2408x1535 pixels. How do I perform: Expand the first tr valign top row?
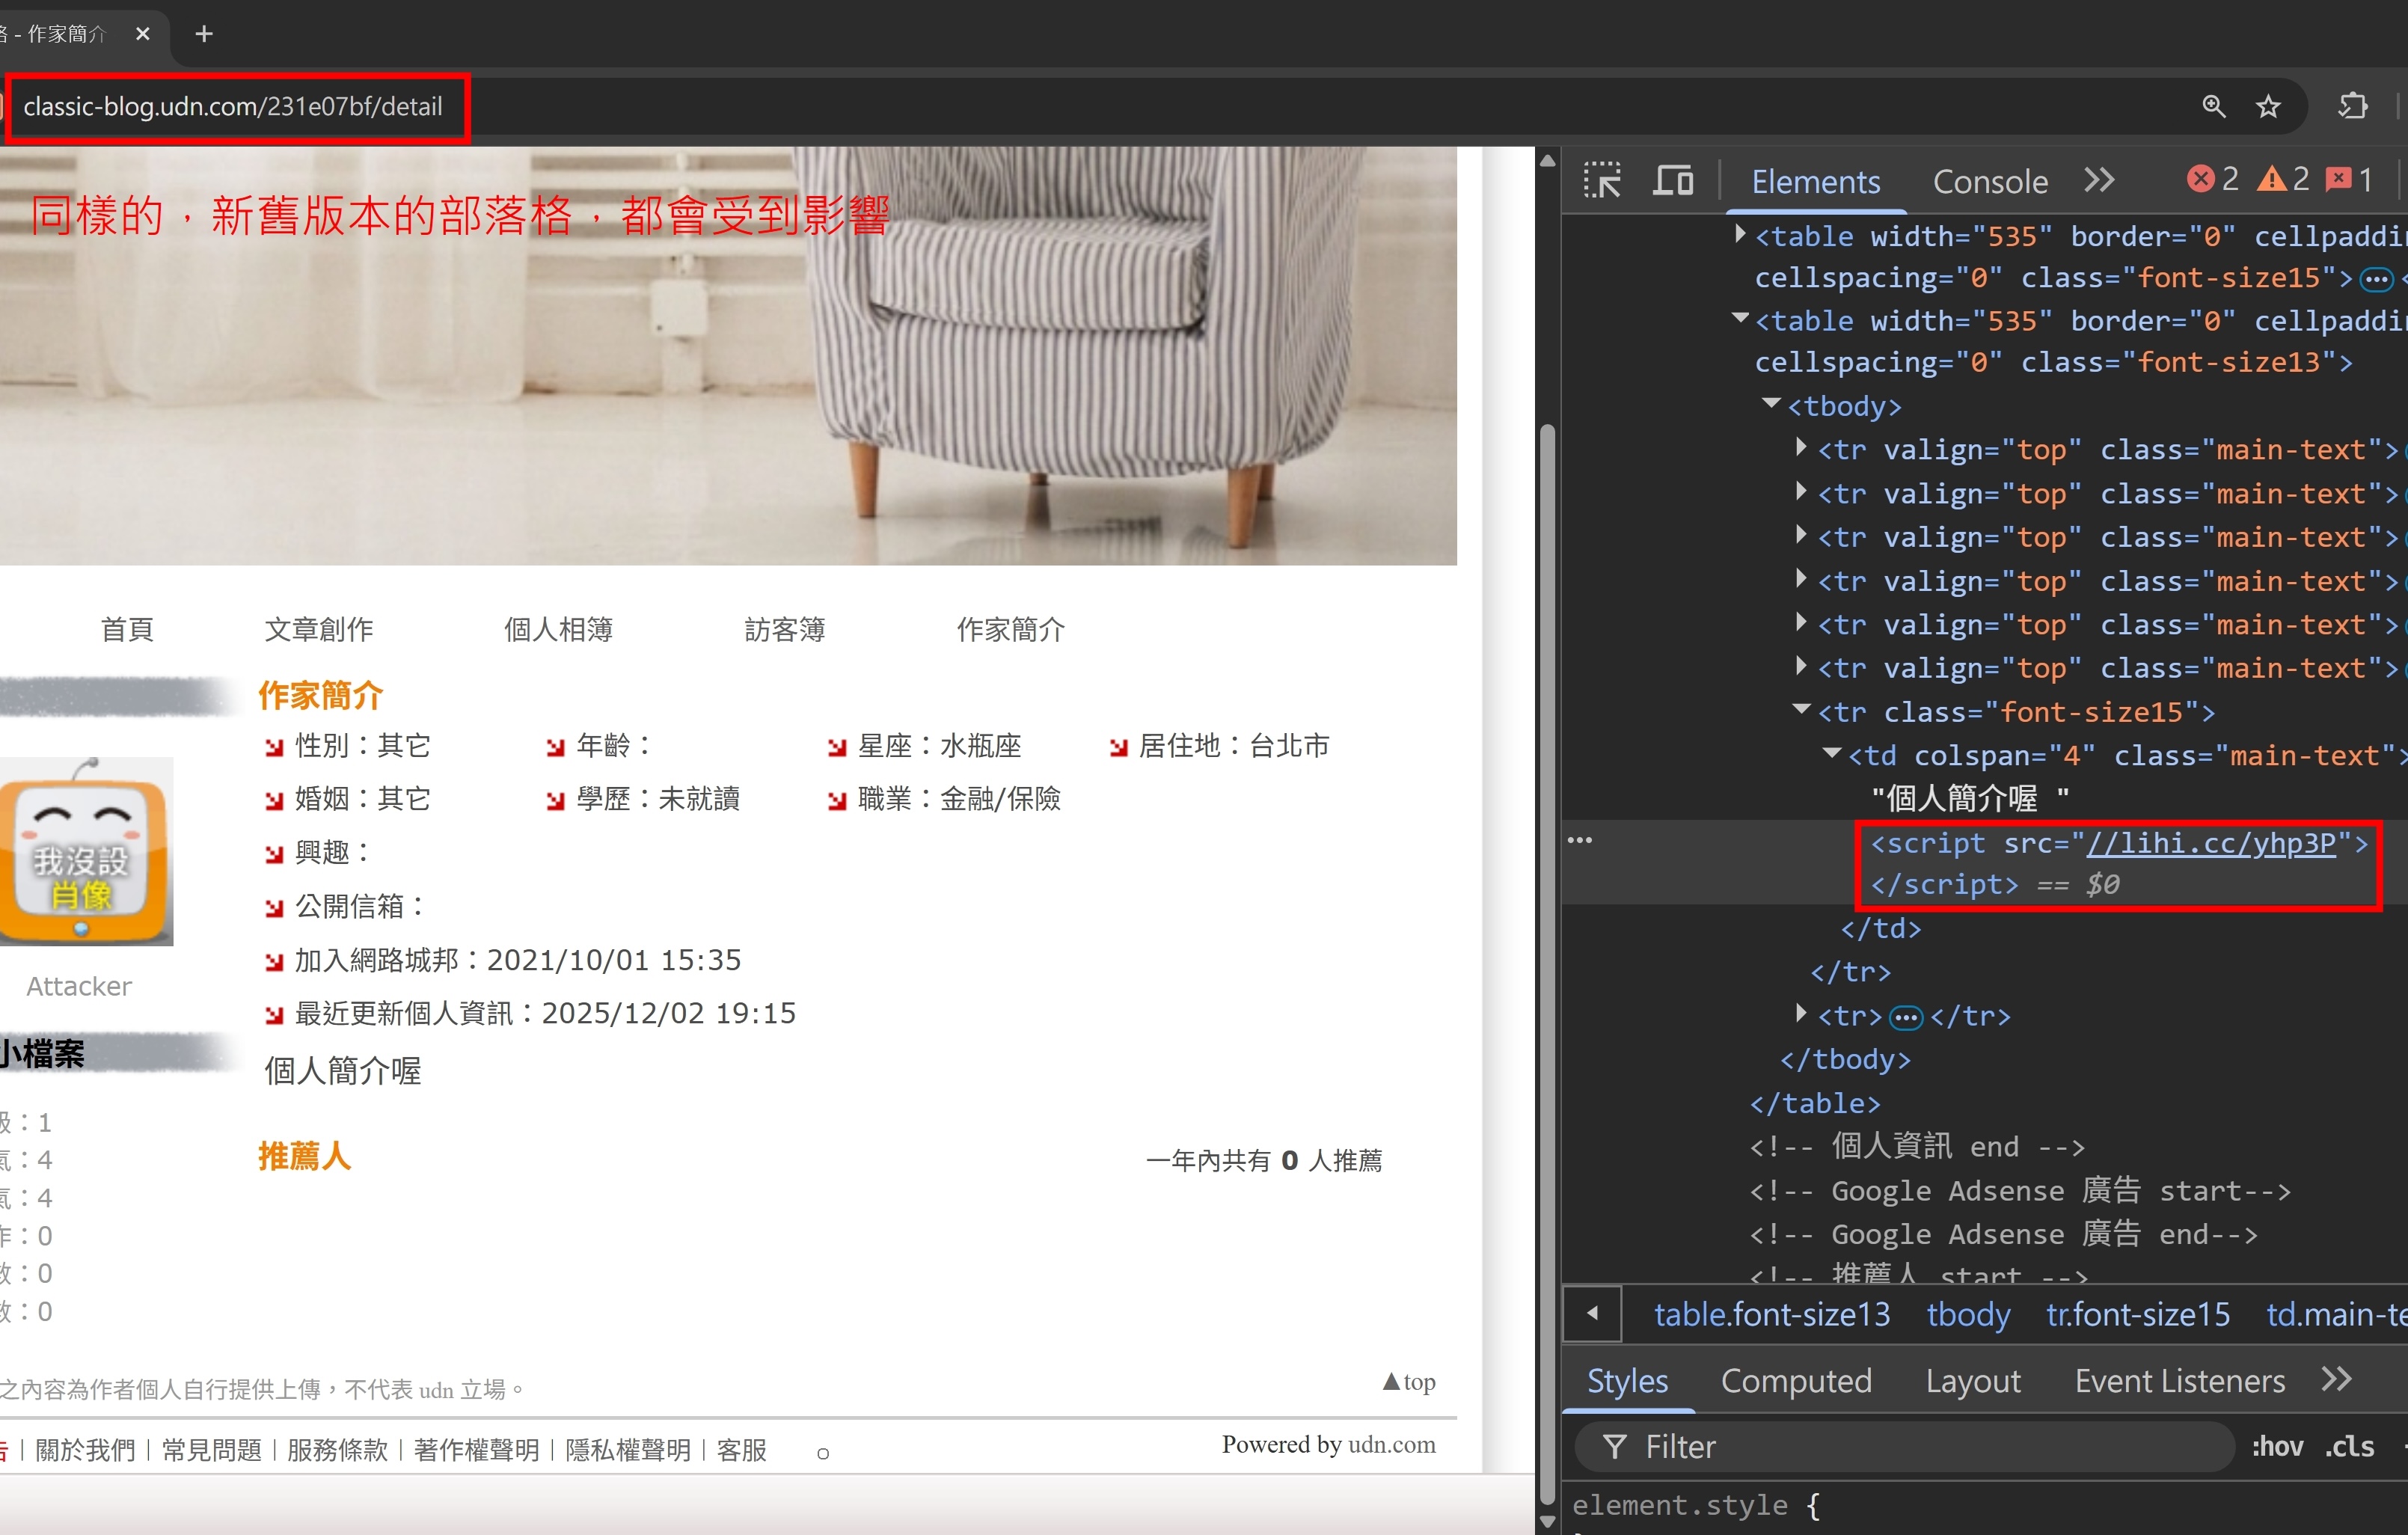click(1801, 448)
